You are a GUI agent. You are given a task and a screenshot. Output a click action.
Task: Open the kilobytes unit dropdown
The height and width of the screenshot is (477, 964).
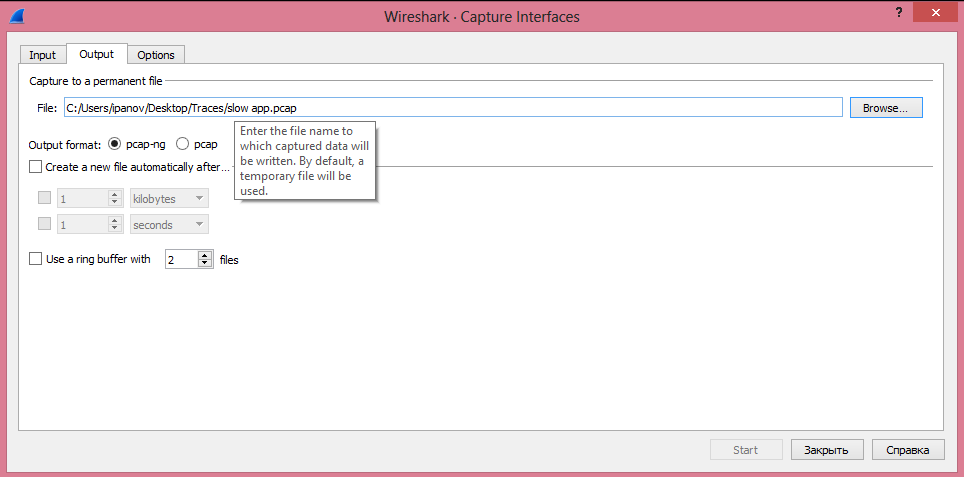pyautogui.click(x=169, y=198)
